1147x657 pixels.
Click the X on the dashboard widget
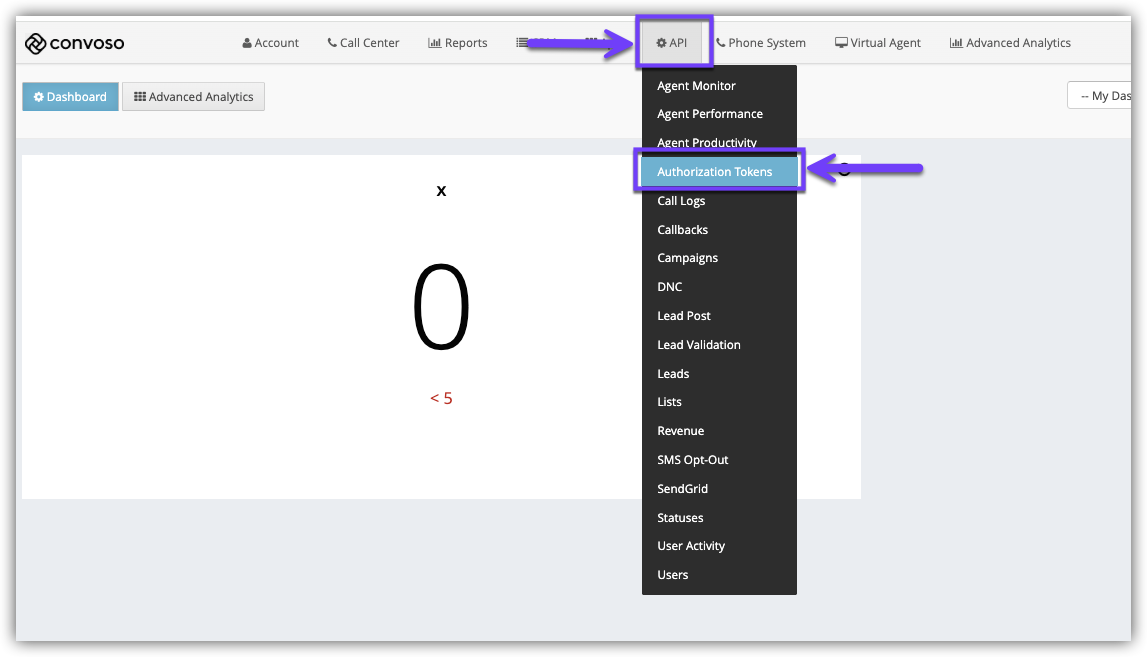click(x=441, y=191)
